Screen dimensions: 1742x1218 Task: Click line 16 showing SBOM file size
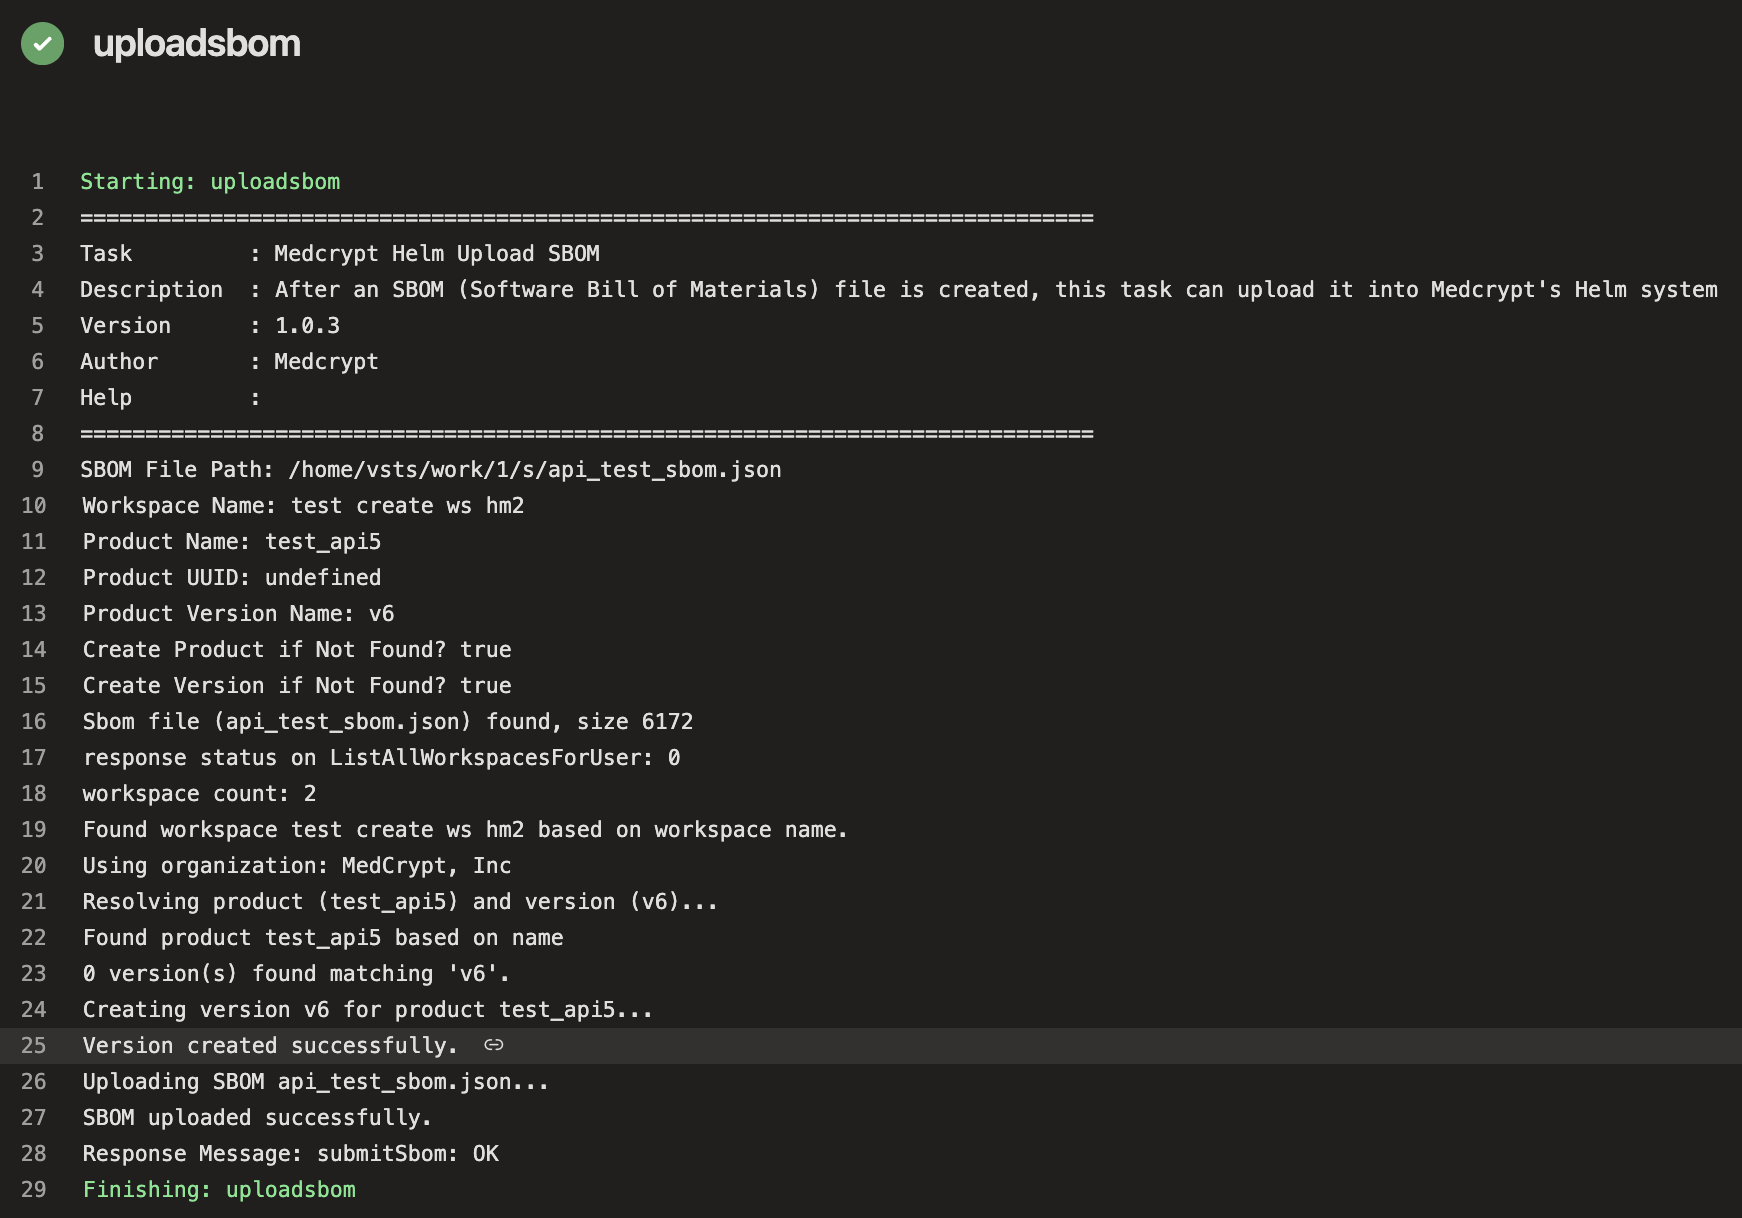pyautogui.click(x=387, y=721)
